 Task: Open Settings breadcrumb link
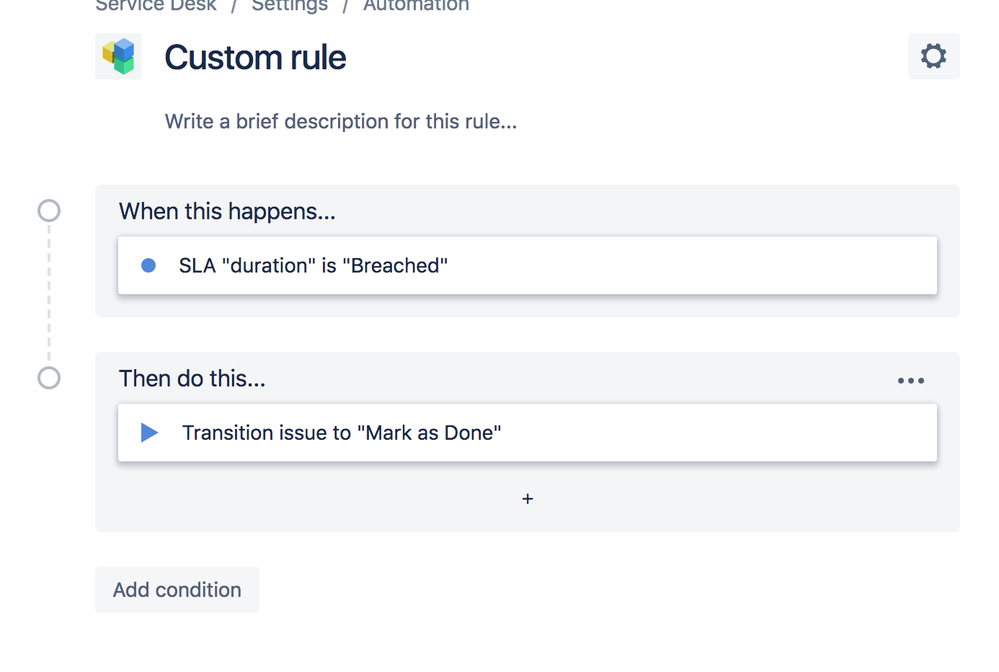[x=289, y=6]
